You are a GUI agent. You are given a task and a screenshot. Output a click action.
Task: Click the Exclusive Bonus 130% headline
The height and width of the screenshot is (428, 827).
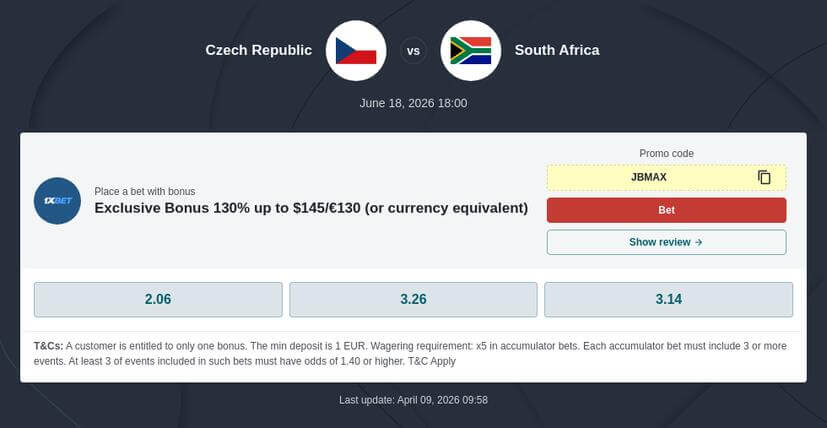click(x=311, y=208)
